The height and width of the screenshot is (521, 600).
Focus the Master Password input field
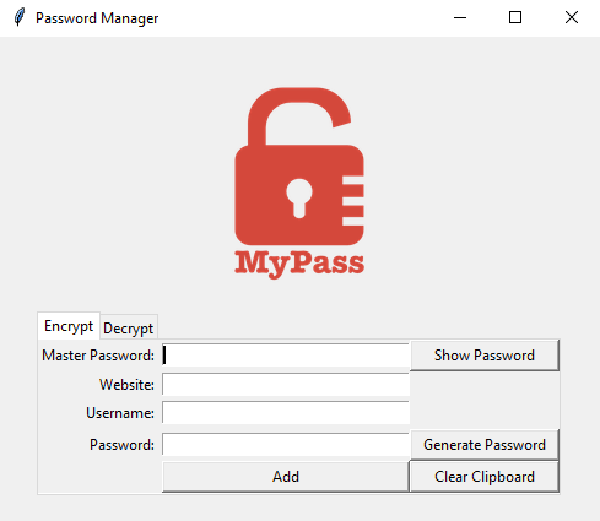286,355
